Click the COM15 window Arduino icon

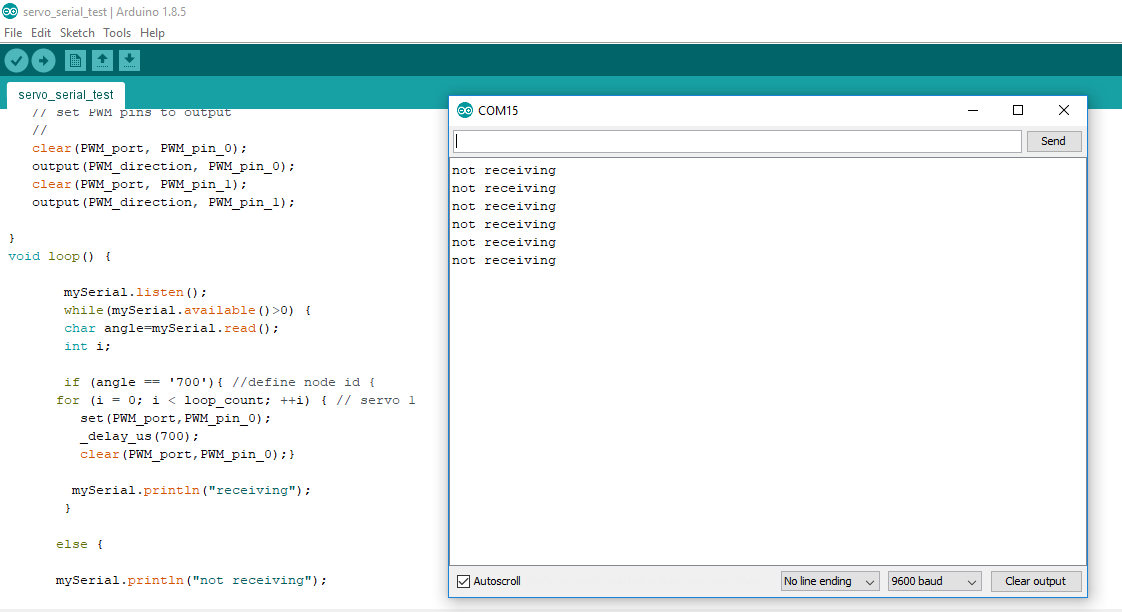pos(465,110)
